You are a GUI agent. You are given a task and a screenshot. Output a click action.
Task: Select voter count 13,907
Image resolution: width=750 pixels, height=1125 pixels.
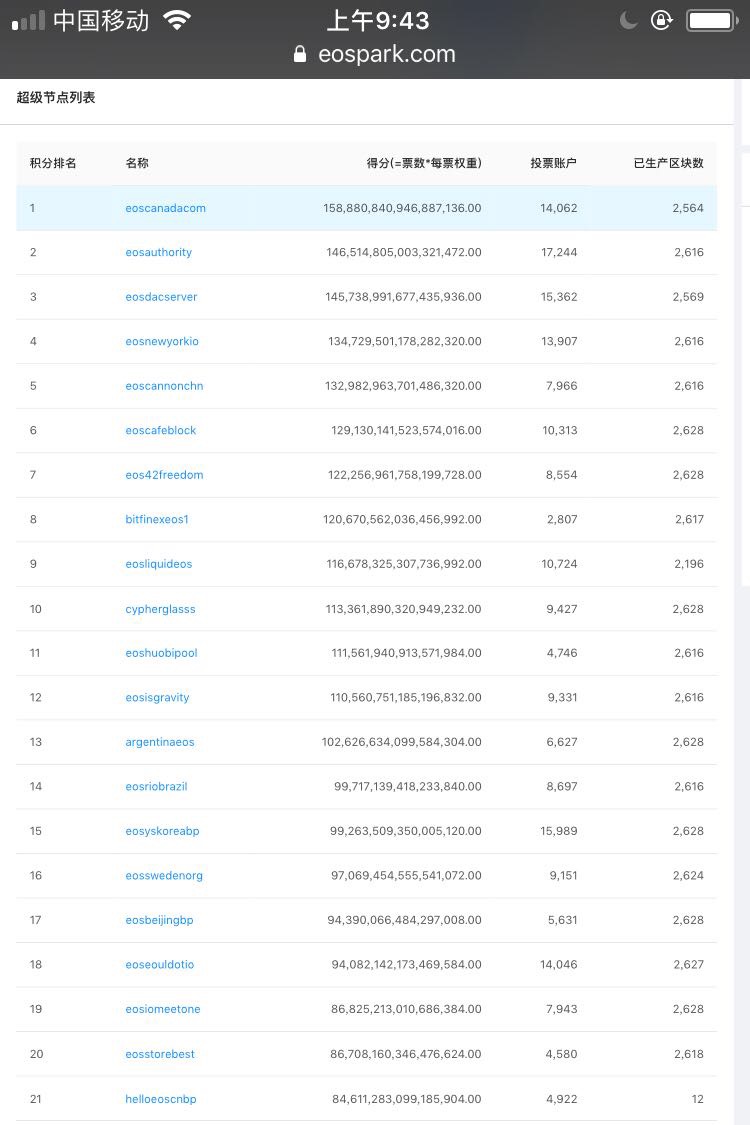click(559, 342)
